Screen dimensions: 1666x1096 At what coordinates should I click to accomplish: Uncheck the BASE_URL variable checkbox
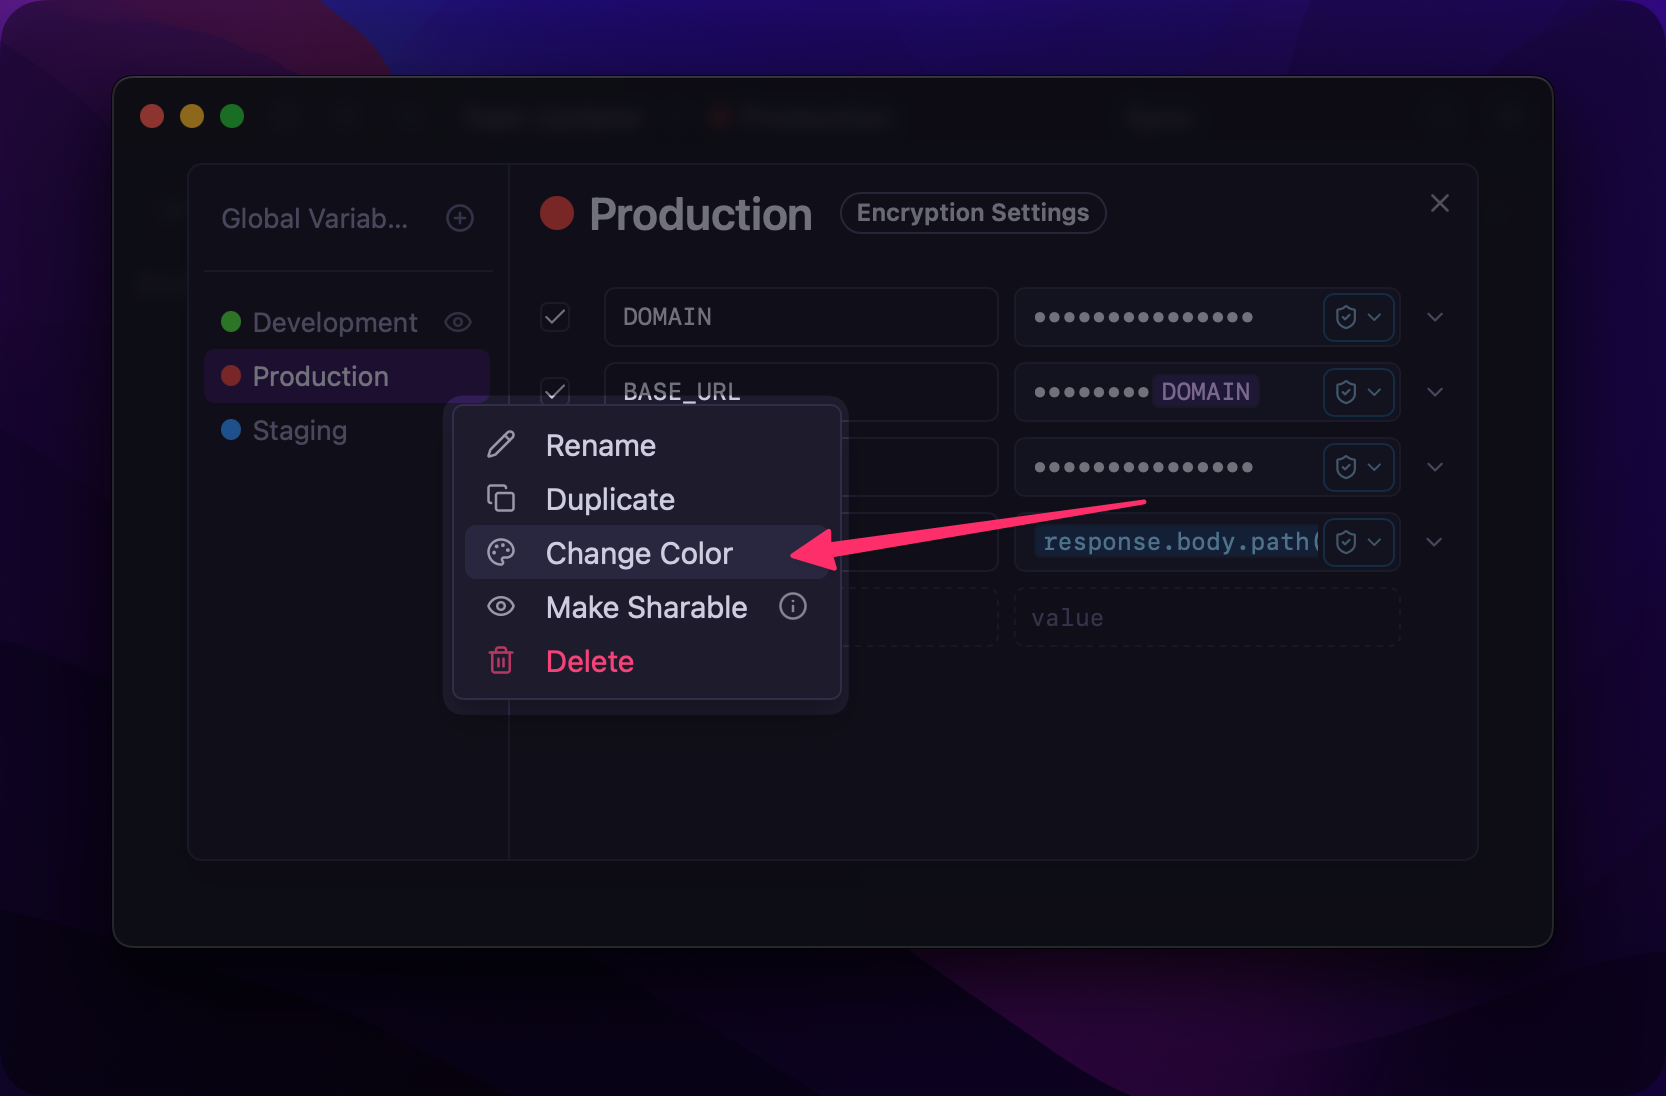coord(555,389)
